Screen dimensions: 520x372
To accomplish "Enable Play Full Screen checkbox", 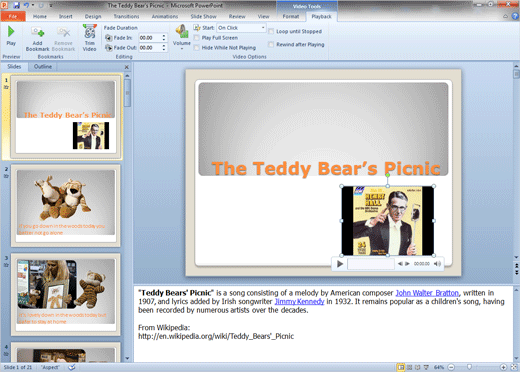I will tap(197, 38).
